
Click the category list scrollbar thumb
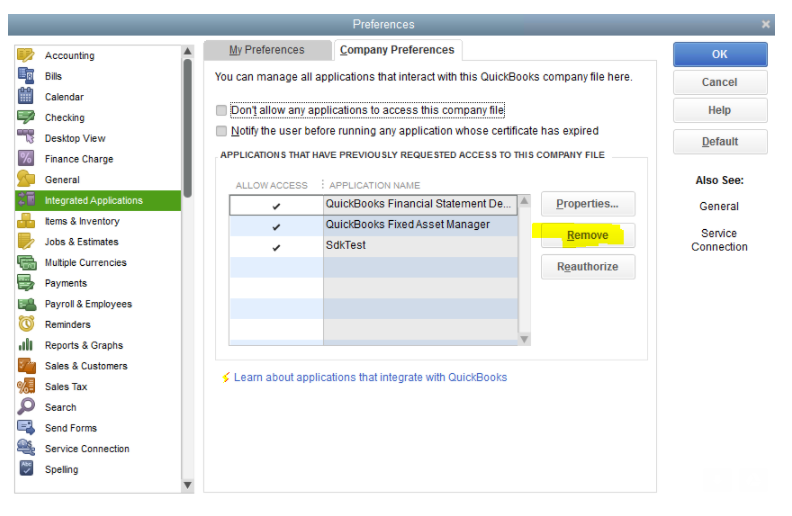point(187,128)
